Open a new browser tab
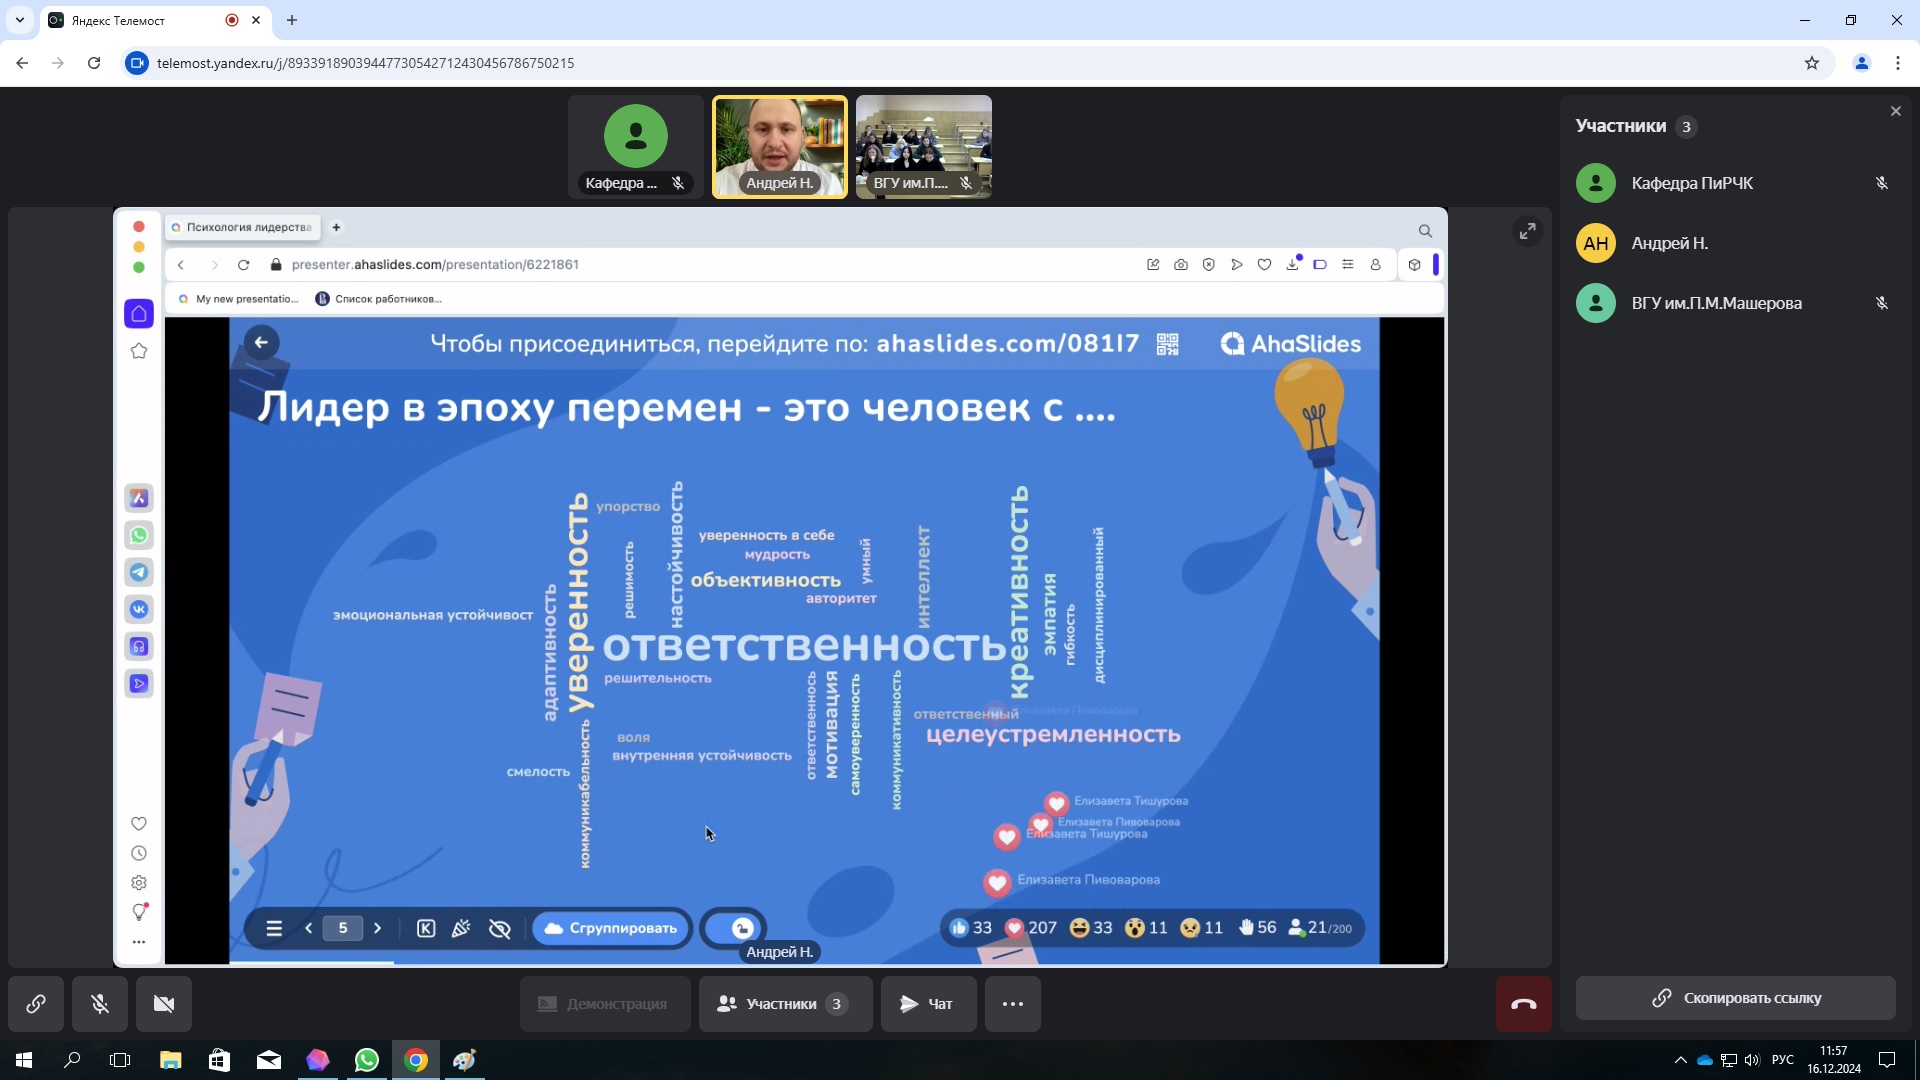1920x1080 pixels. pyautogui.click(x=292, y=20)
